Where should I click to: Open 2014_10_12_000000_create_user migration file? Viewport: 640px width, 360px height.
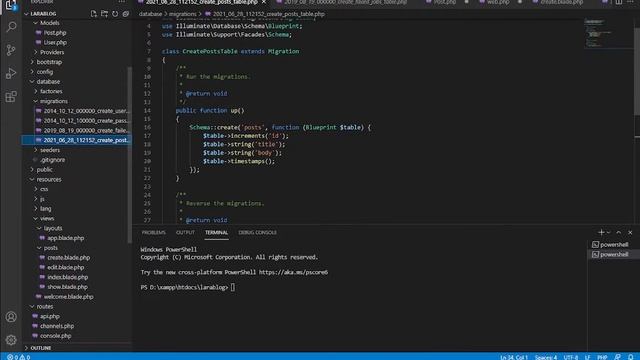point(86,111)
